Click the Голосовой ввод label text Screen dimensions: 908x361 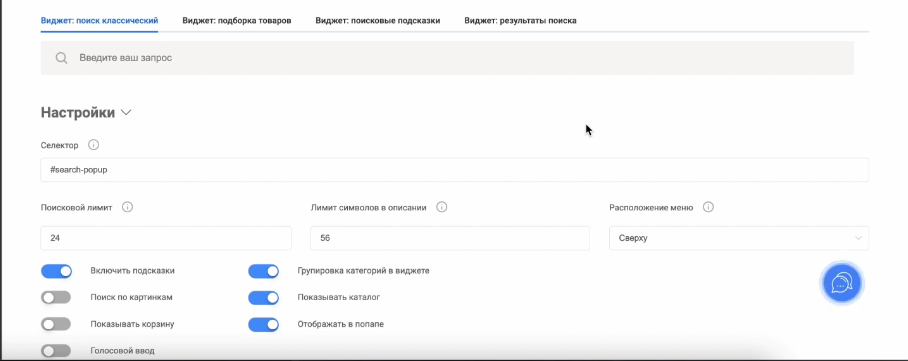point(122,351)
